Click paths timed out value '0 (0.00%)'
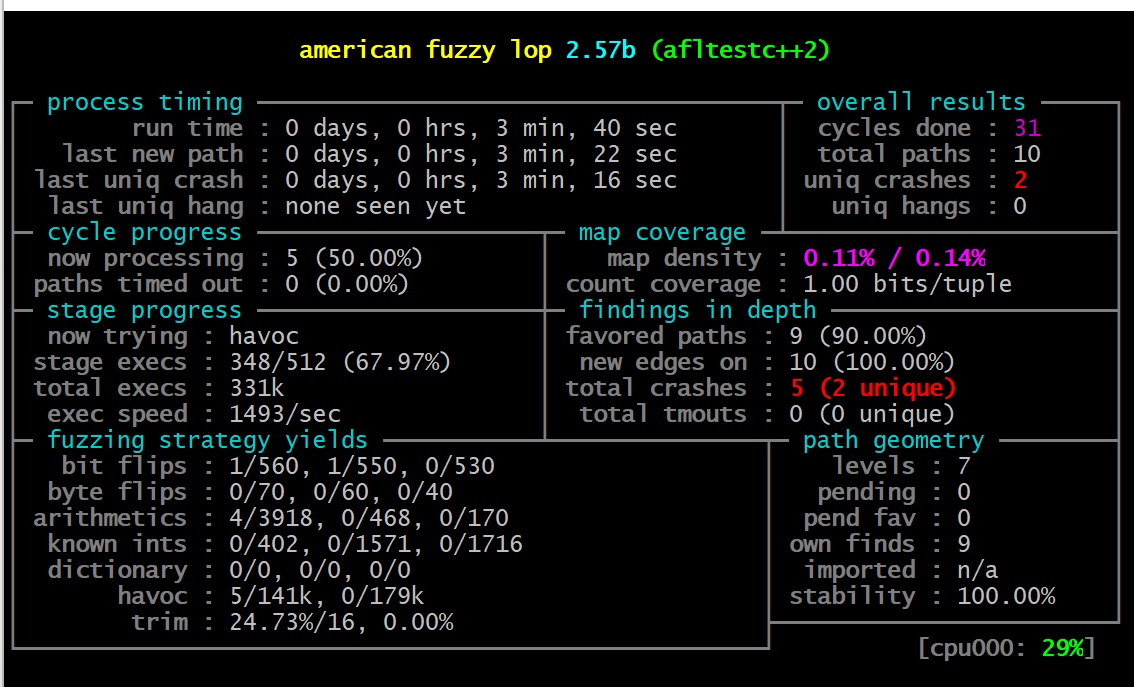The image size is (1134, 687). (347, 285)
